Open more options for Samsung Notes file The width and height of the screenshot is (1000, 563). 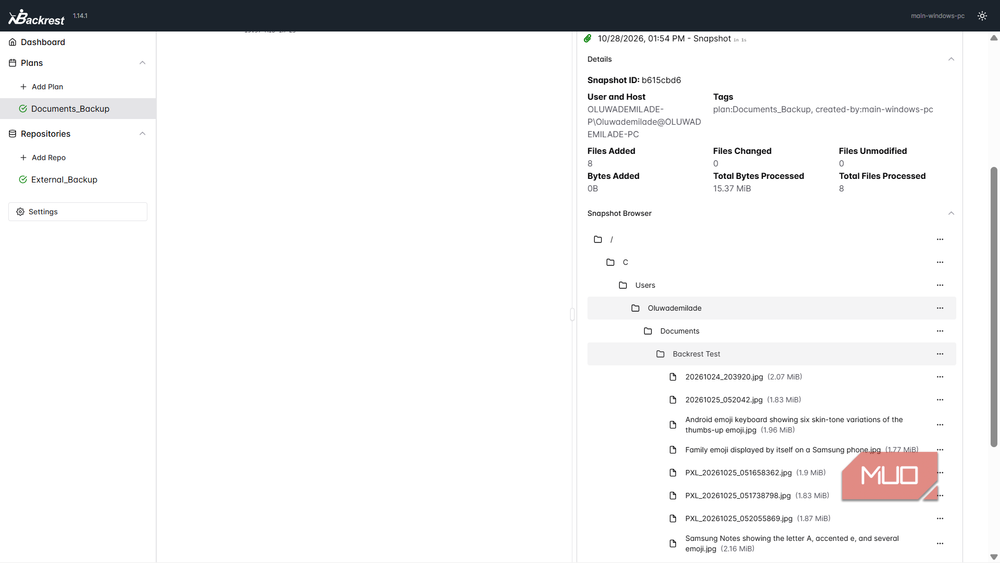pyautogui.click(x=940, y=544)
